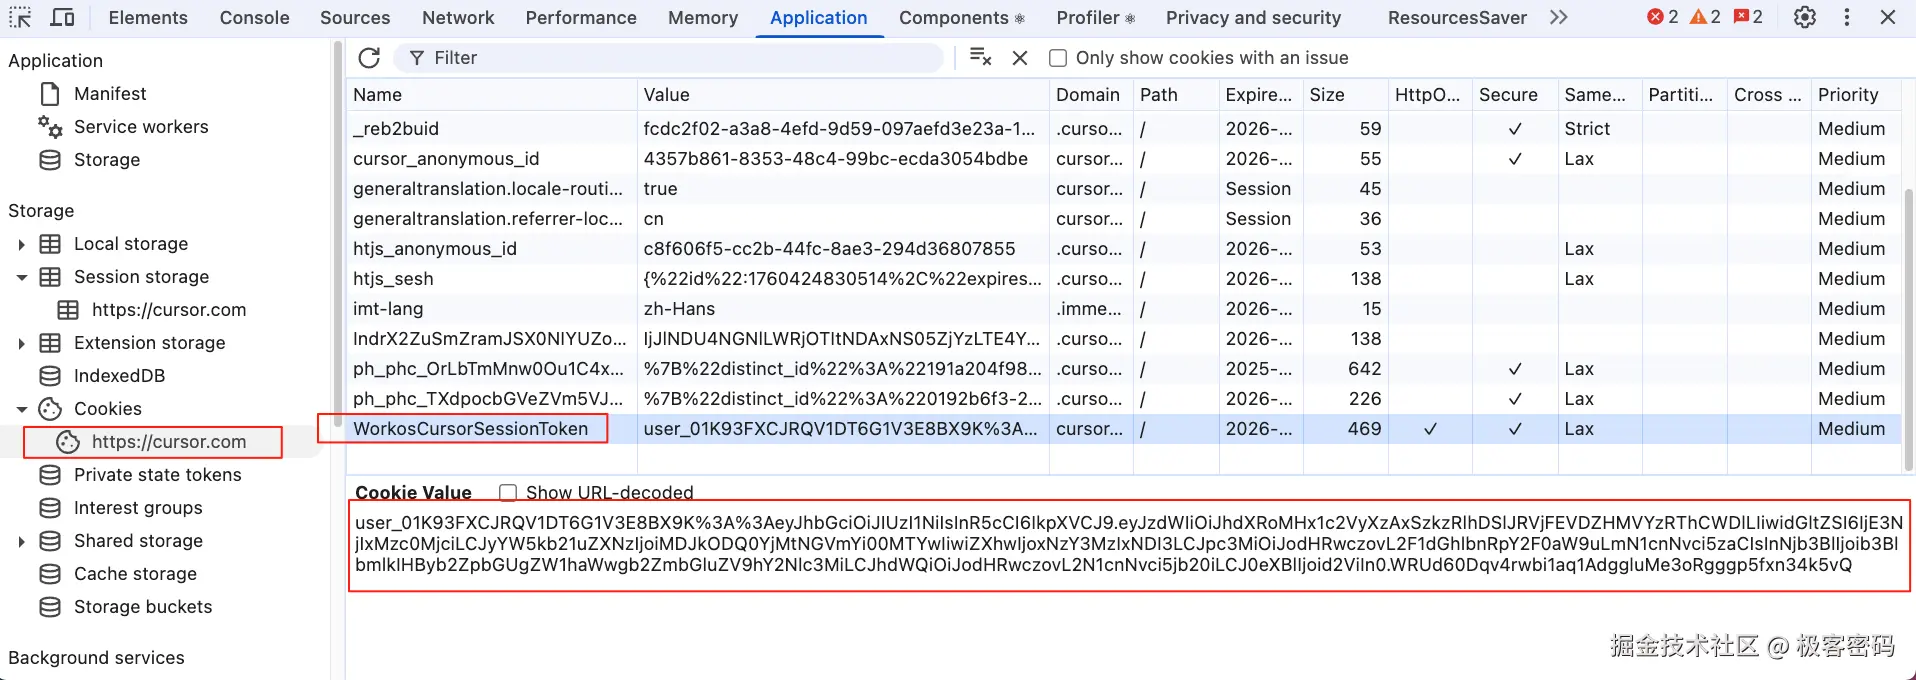The width and height of the screenshot is (1916, 680).
Task: Open the ResourcesSaver tab
Action: tap(1457, 17)
